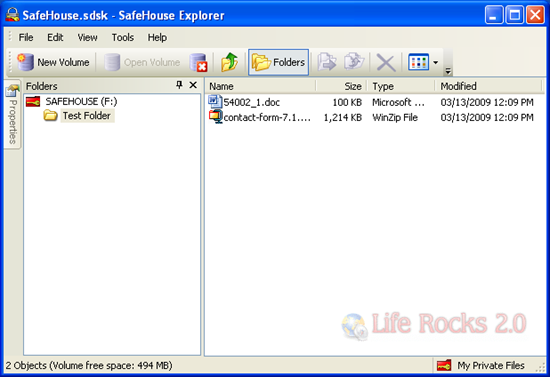Screen dimensions: 550x377
Task: Click the yellow Test Folder icon
Action: [x=51, y=115]
